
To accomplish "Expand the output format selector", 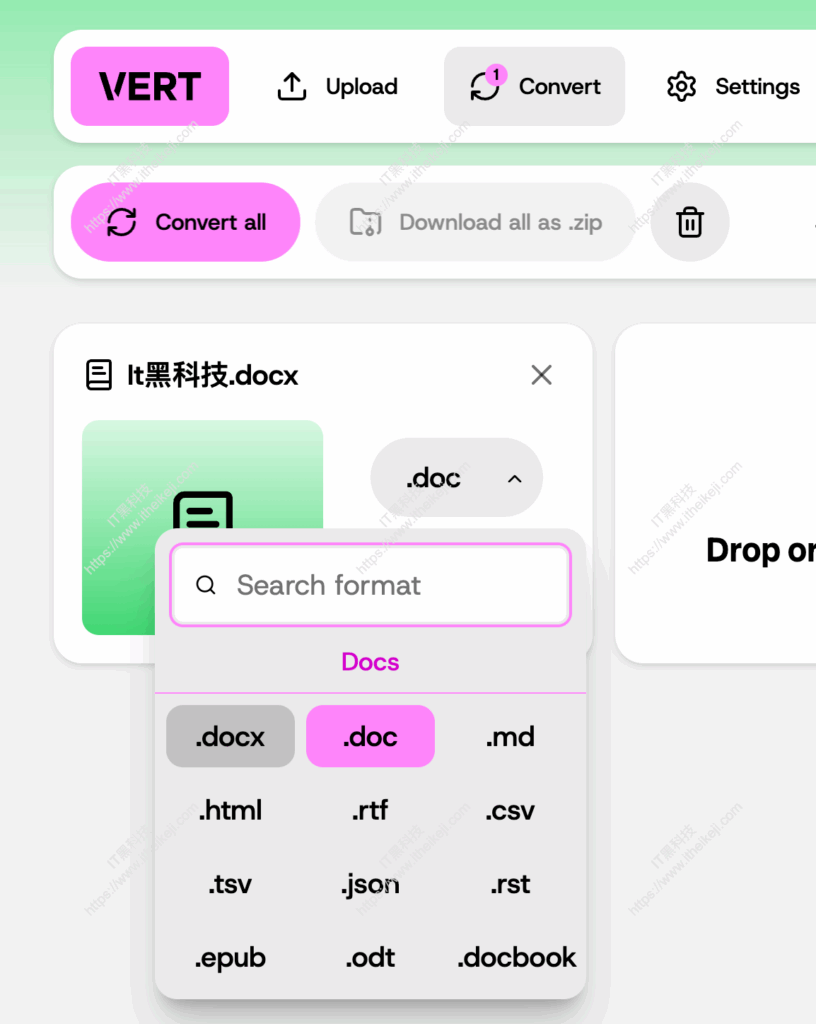I will tap(457, 478).
